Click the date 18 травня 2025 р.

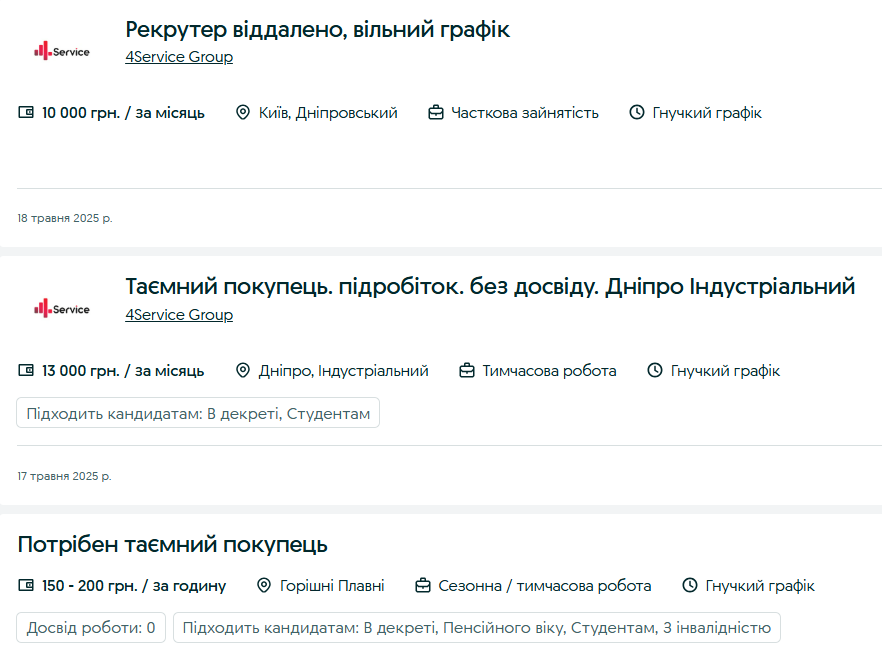64,217
